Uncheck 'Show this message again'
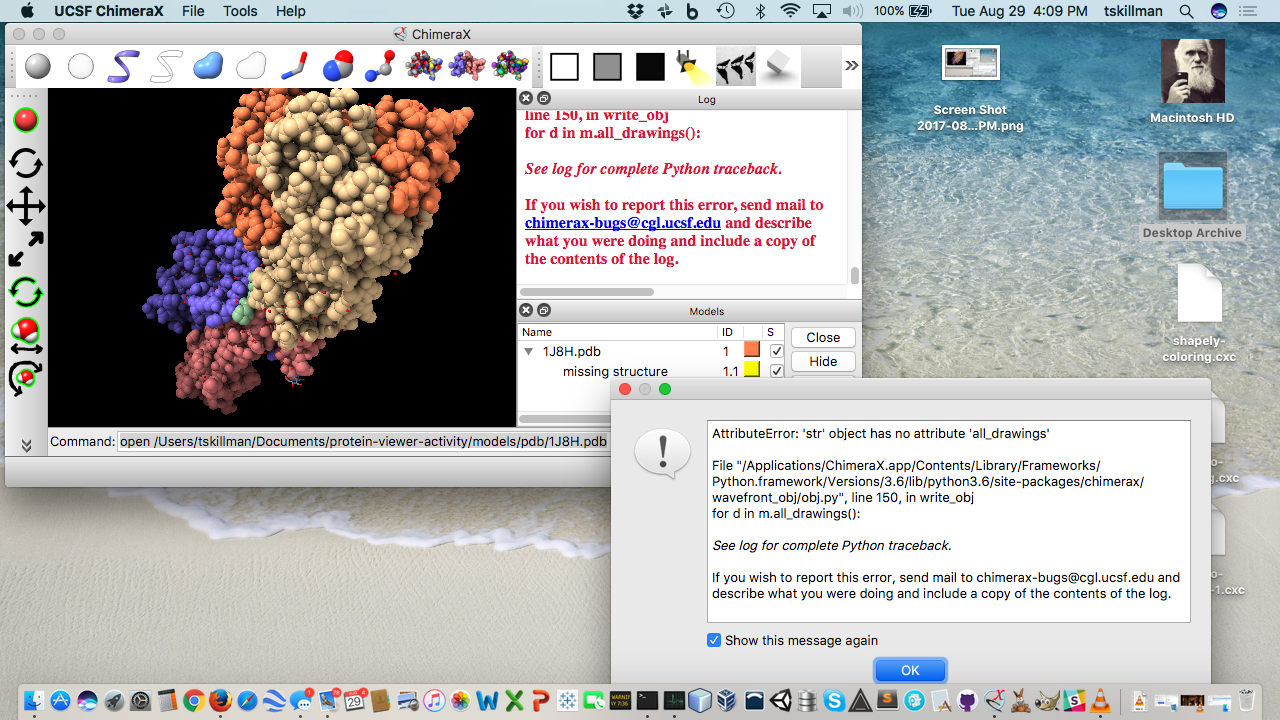This screenshot has width=1280, height=720. [x=714, y=640]
